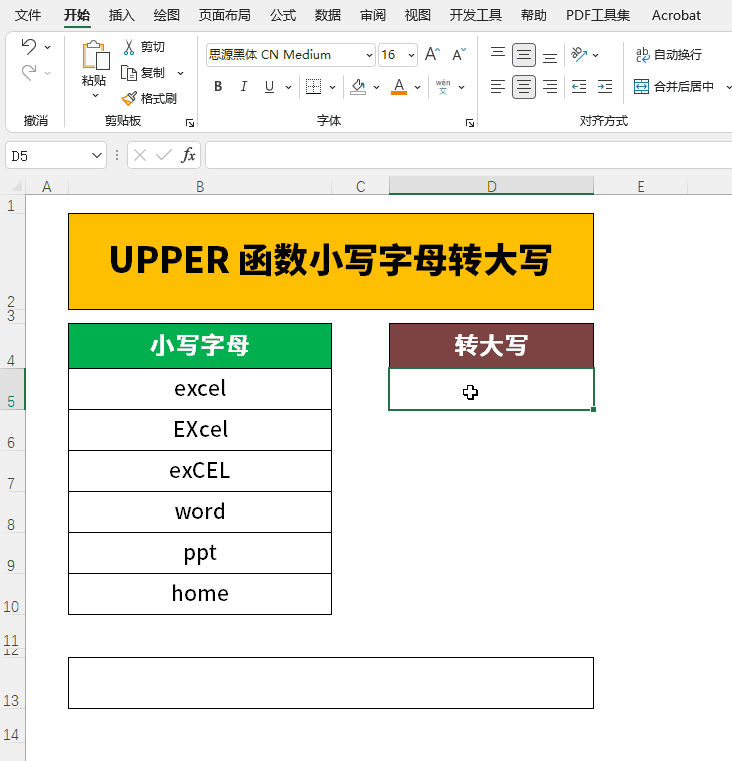Expand the Name Box dropdown
Screen dimensions: 732x761
(x=97, y=155)
